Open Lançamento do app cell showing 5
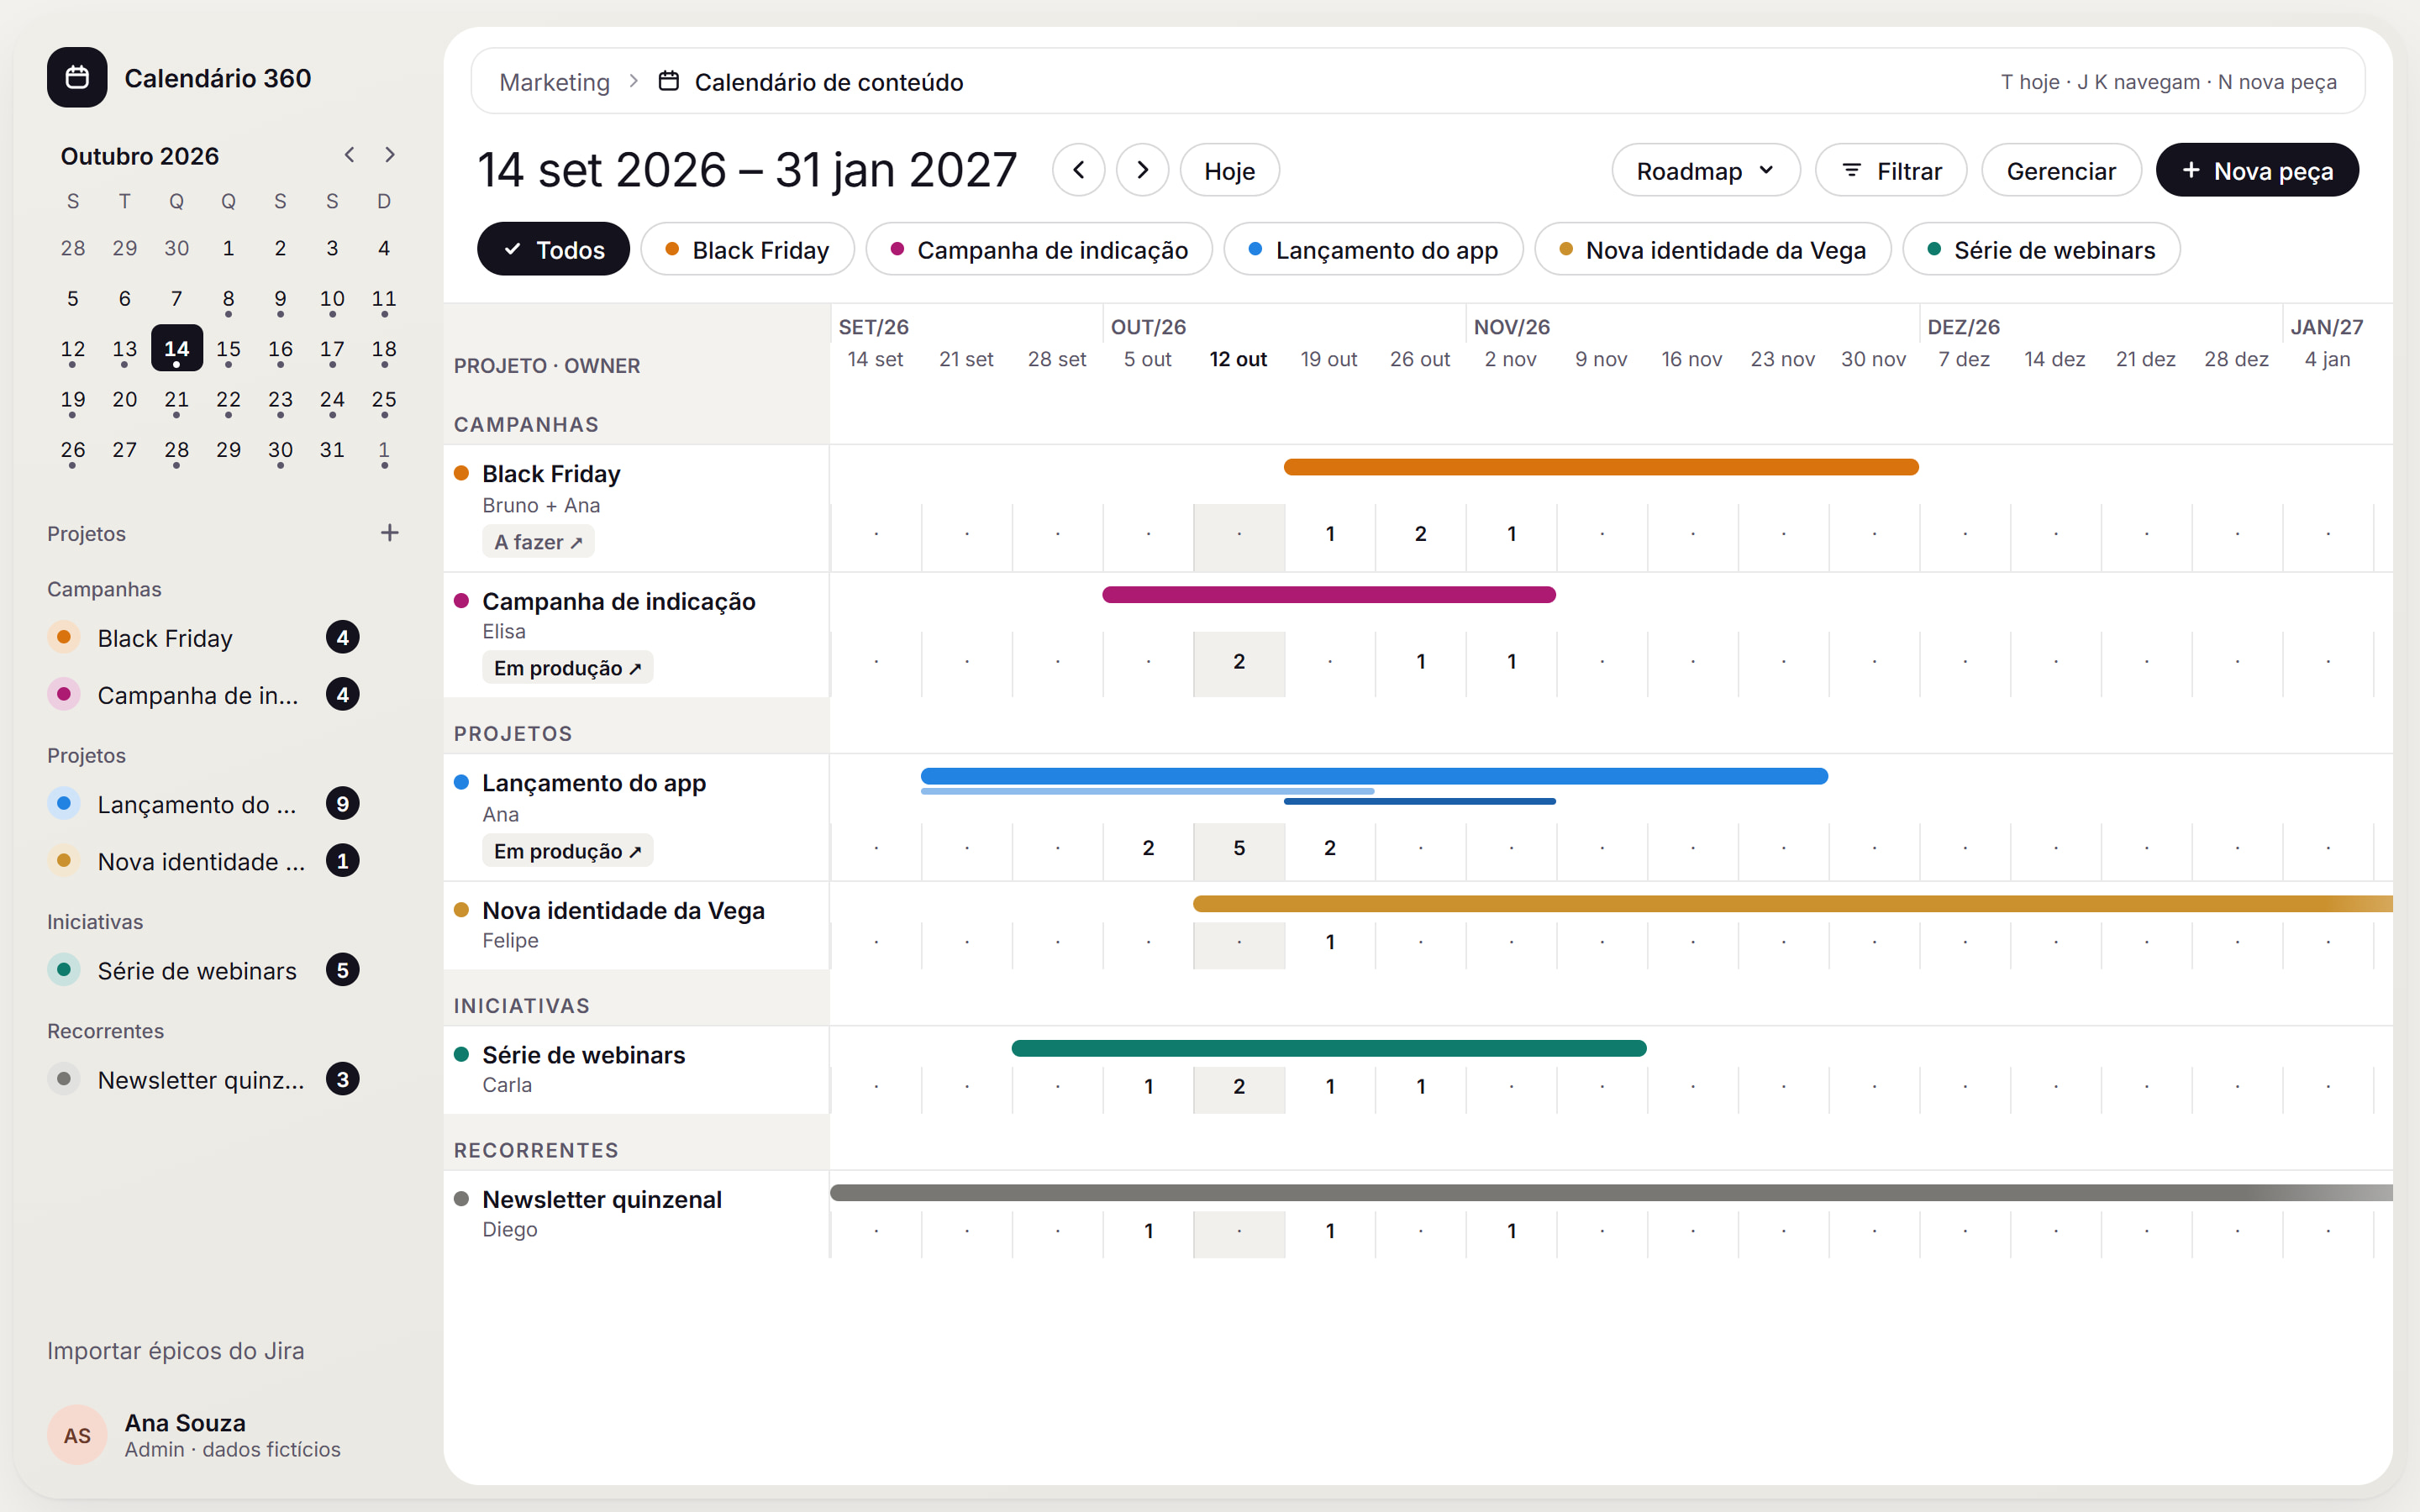Screen dimensions: 2420x1512 coord(1239,848)
